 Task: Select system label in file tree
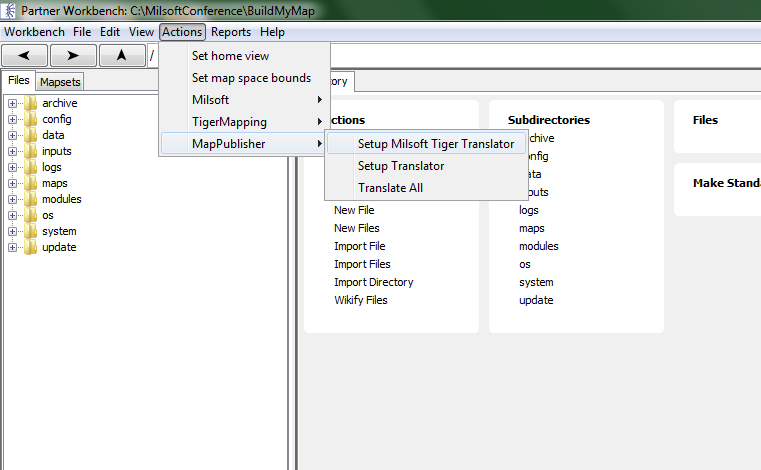coord(59,231)
